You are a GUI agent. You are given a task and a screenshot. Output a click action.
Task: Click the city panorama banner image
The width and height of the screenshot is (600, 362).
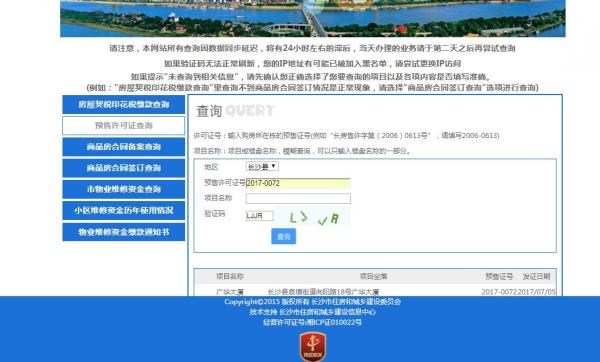[313, 18]
